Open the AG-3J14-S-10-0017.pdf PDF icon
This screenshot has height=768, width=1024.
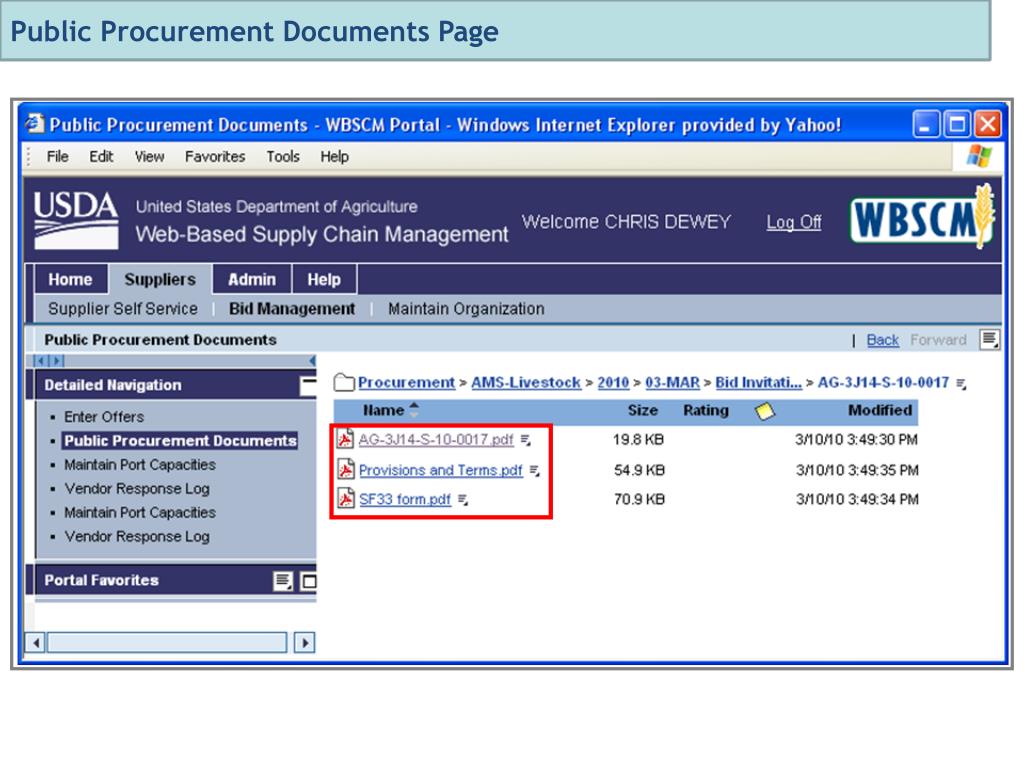pos(346,440)
